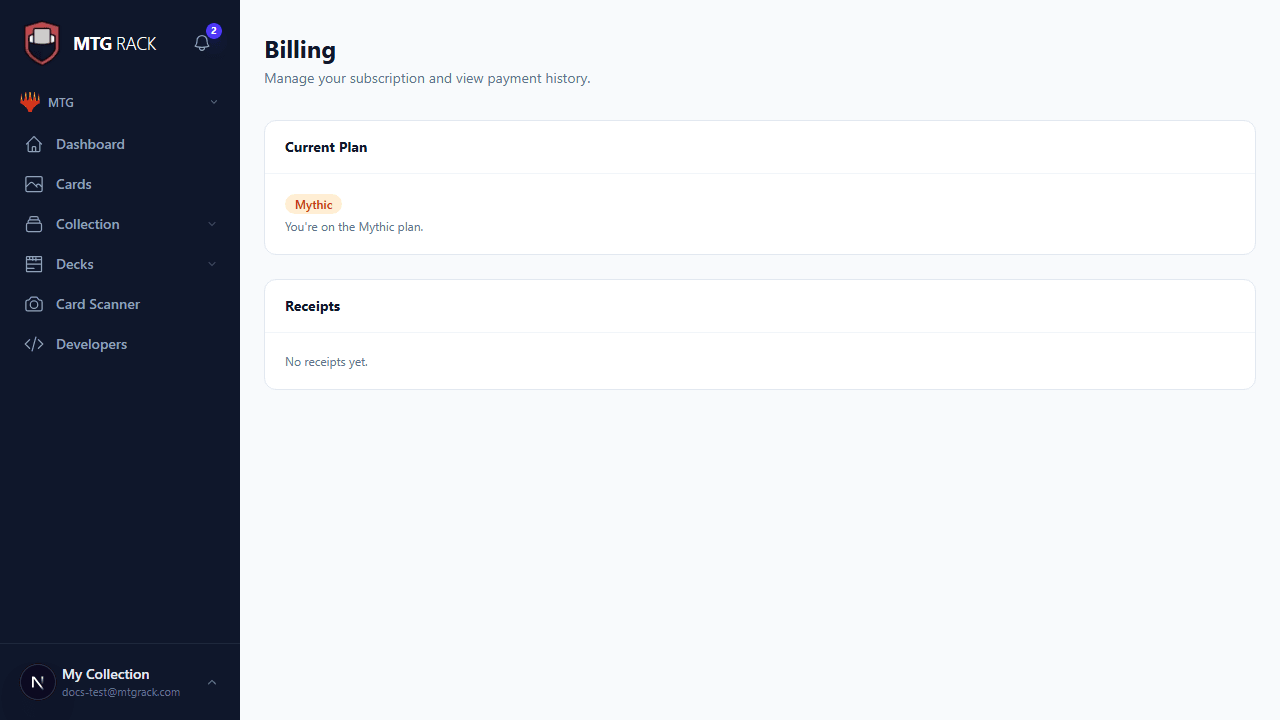The width and height of the screenshot is (1280, 720).
Task: Expand the Decks submenu chevron
Action: point(212,264)
